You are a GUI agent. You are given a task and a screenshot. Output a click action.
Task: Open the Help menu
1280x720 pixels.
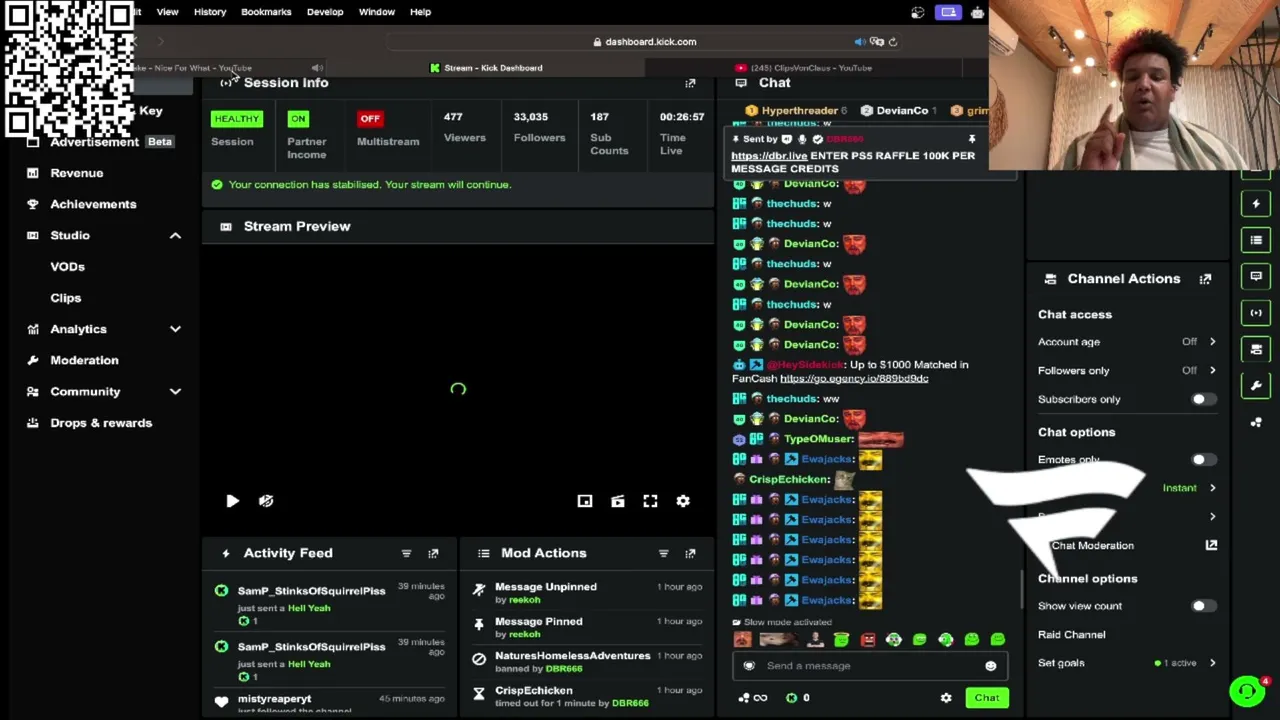(420, 12)
